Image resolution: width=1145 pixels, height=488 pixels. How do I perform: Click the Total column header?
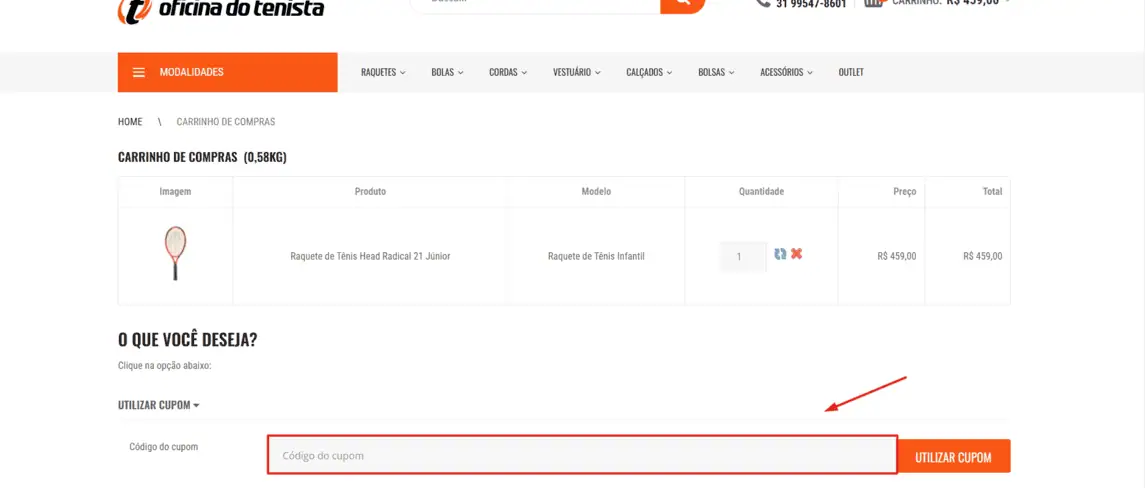click(x=992, y=191)
